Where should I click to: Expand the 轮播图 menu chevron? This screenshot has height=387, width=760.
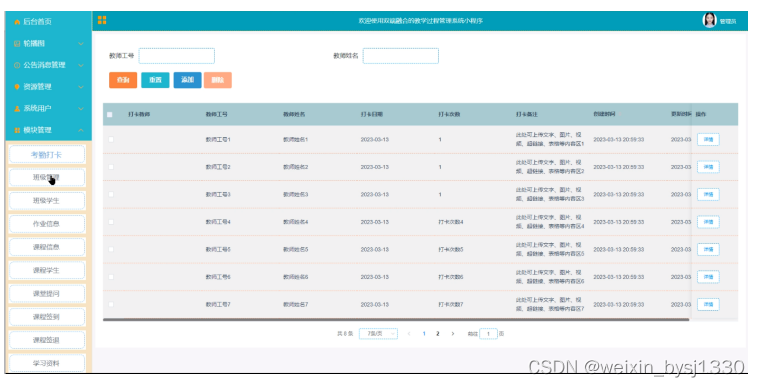tap(81, 44)
